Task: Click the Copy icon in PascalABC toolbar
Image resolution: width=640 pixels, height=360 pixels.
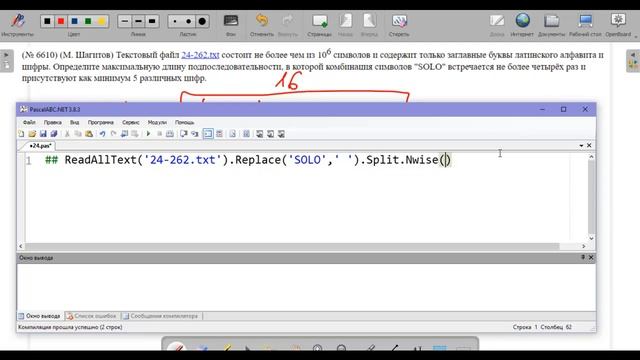Action: pos(78,134)
